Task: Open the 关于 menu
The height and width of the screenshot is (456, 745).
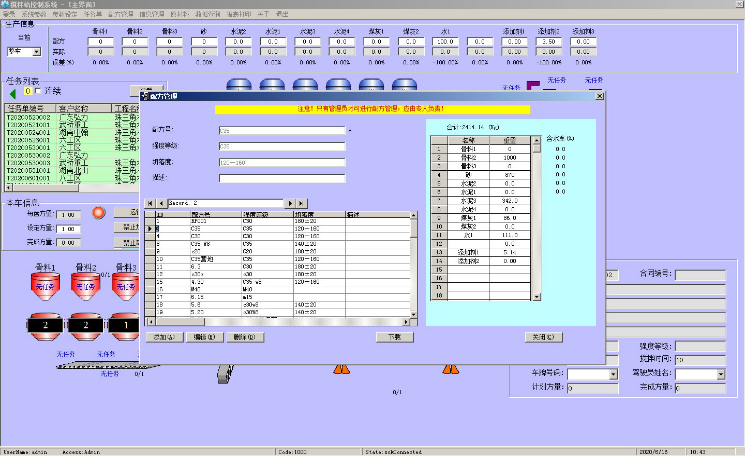Action: [263, 14]
